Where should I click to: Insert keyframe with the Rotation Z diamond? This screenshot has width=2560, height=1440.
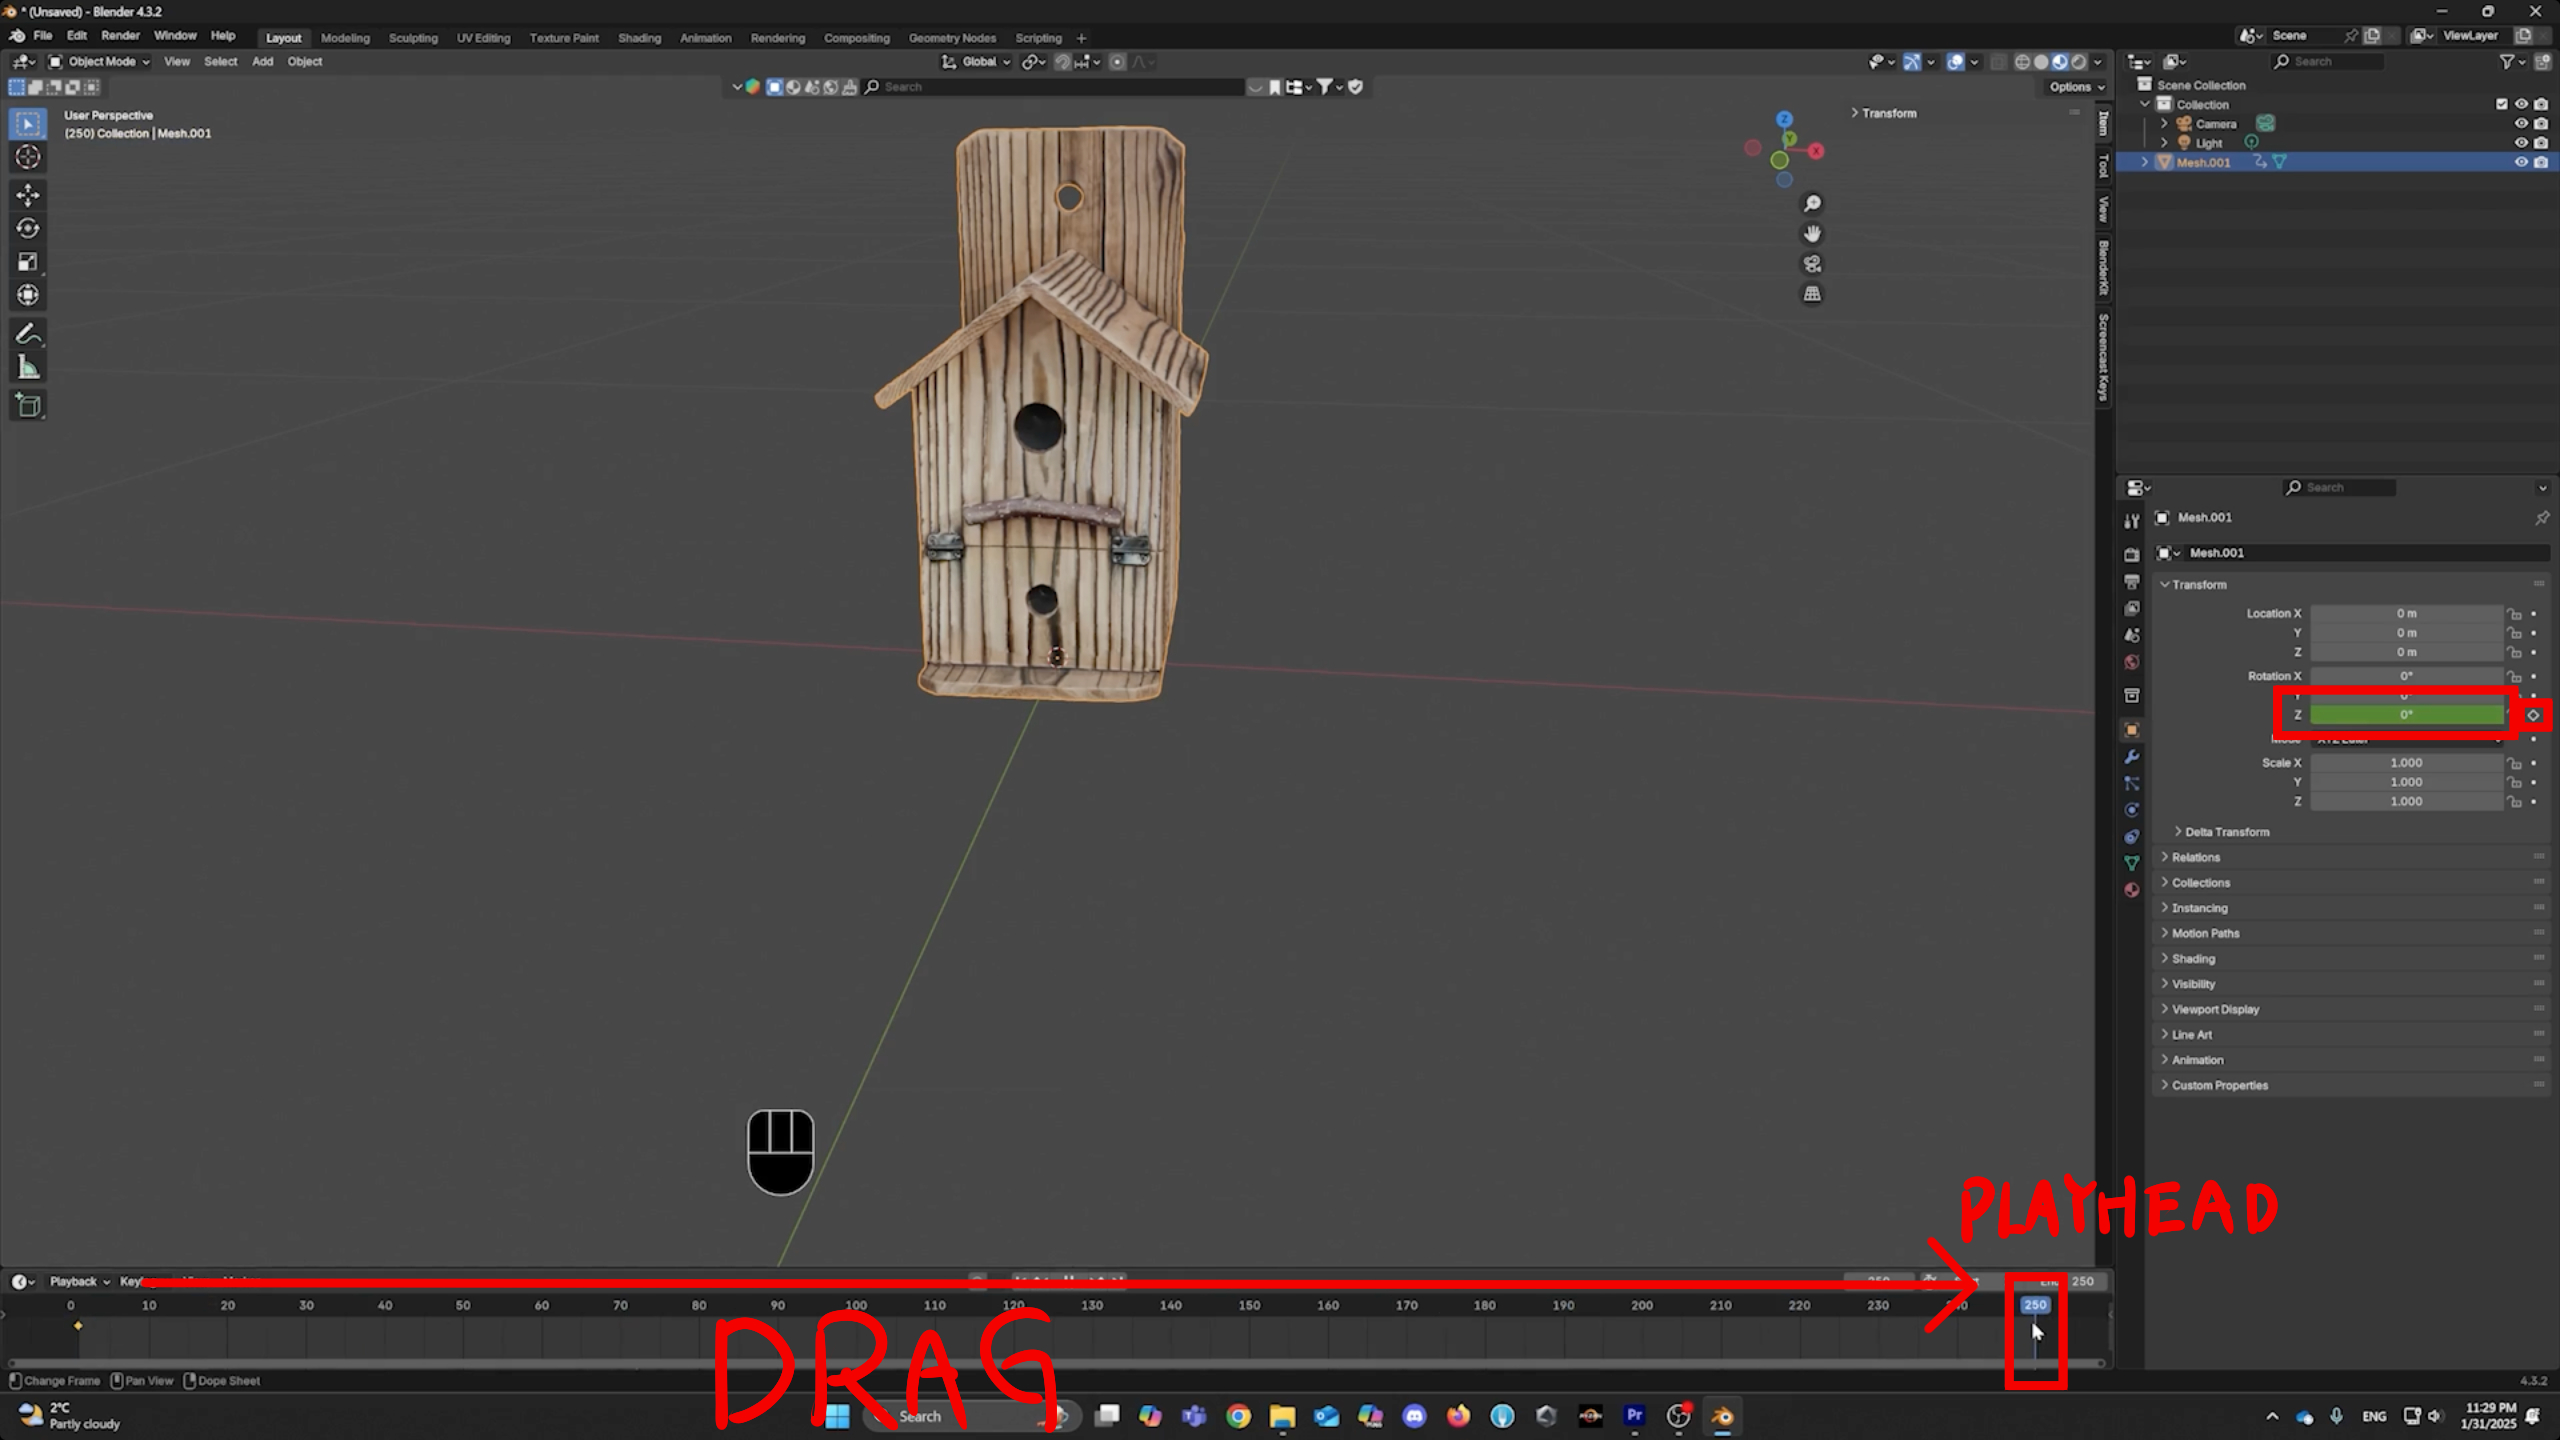(x=2535, y=714)
